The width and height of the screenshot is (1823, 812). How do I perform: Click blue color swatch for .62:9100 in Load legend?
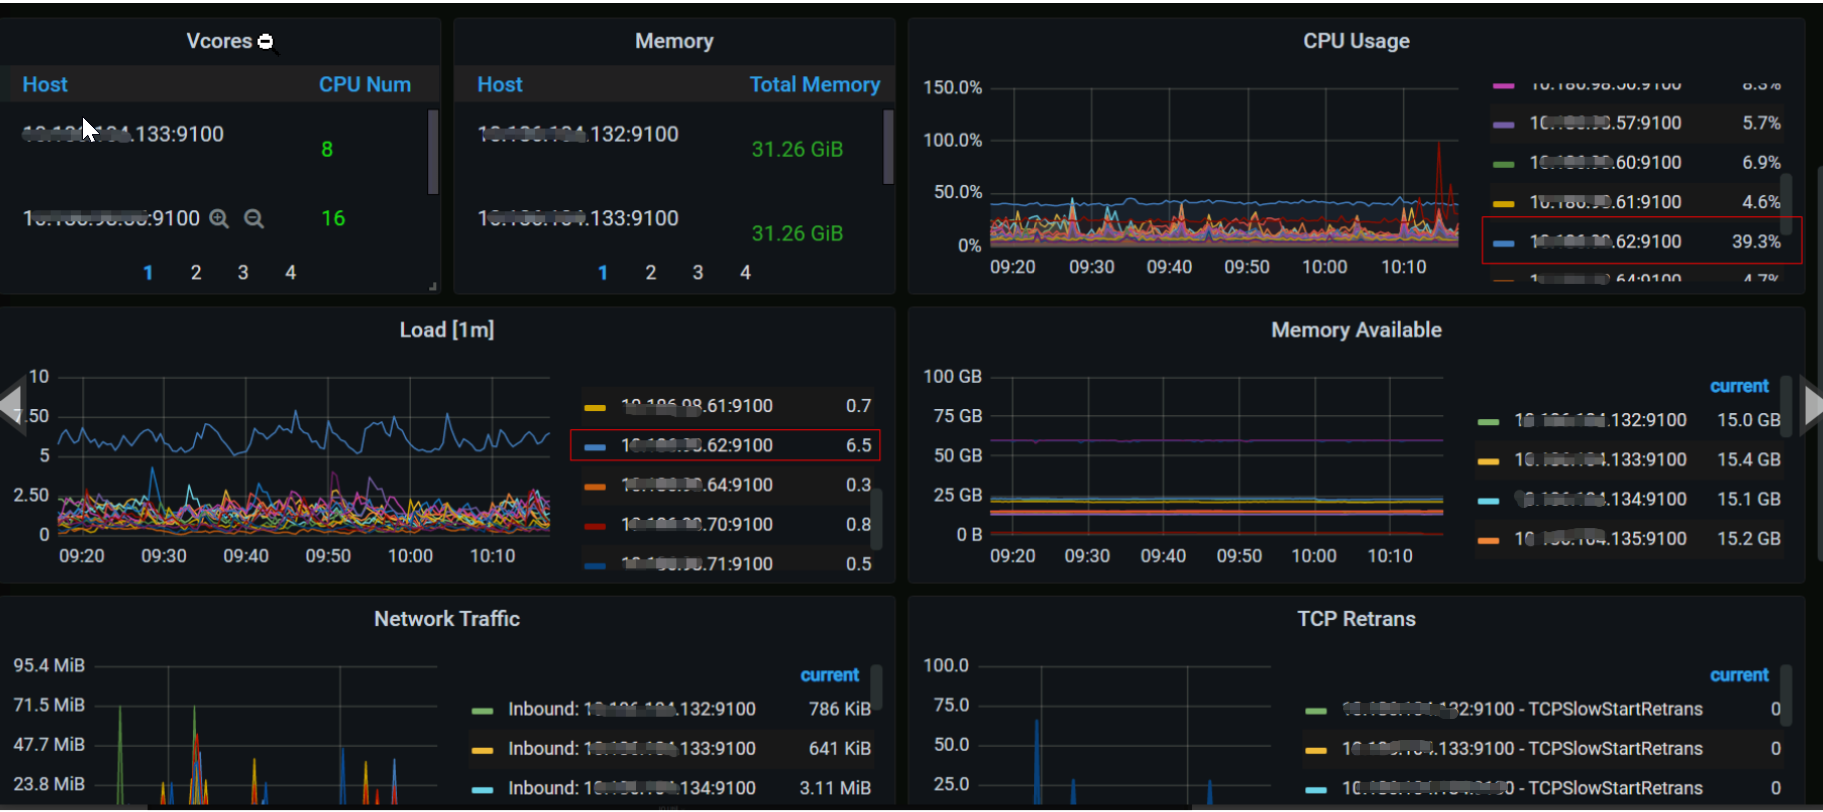point(595,447)
